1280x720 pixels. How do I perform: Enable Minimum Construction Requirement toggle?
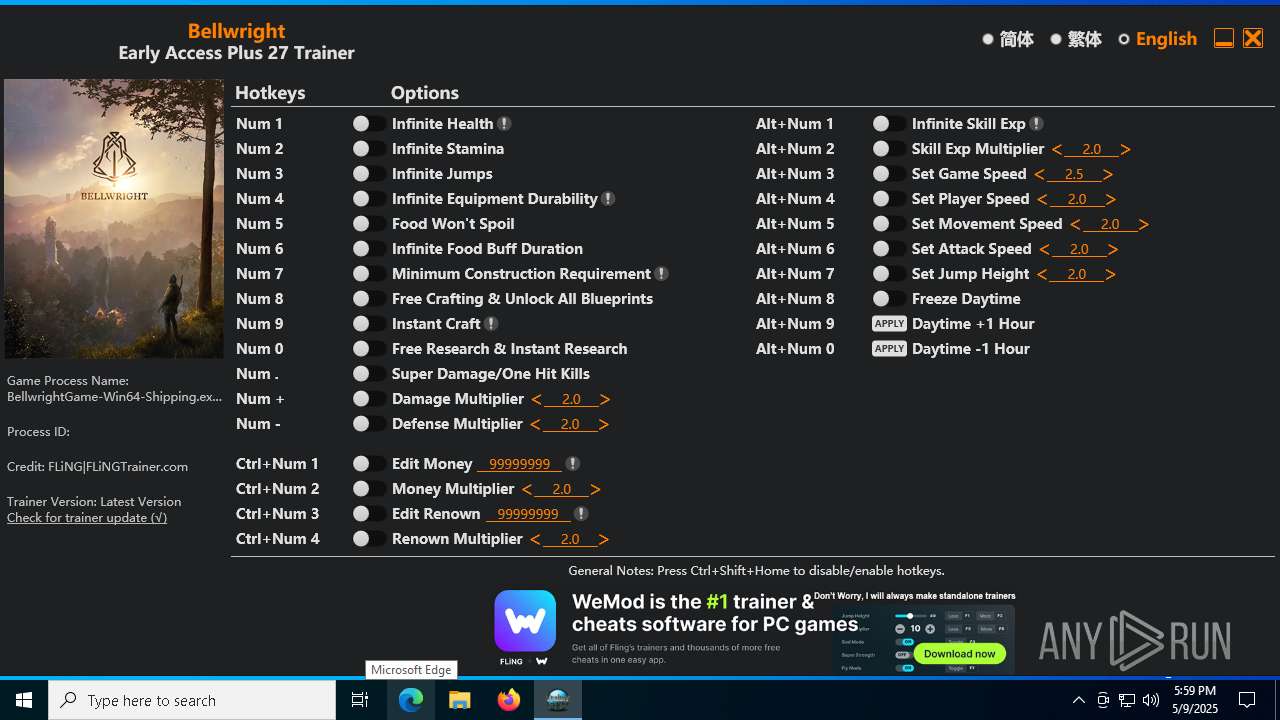[369, 274]
